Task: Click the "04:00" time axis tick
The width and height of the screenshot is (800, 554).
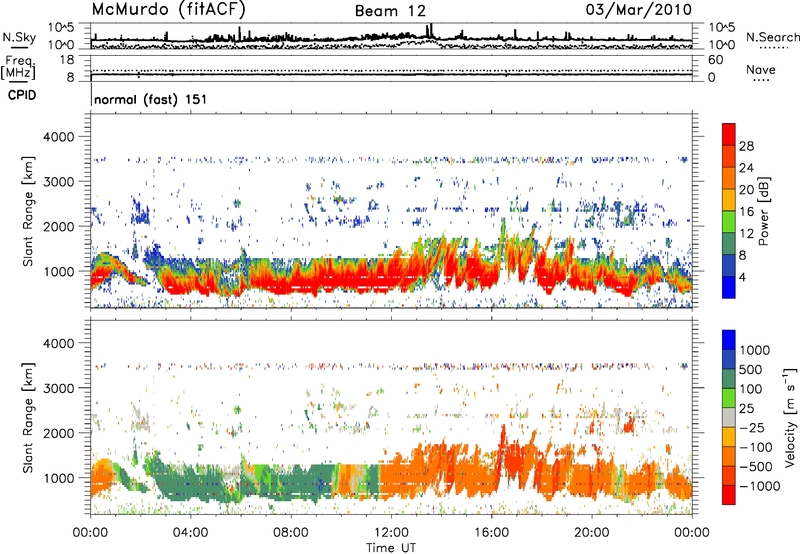Action: click(190, 533)
